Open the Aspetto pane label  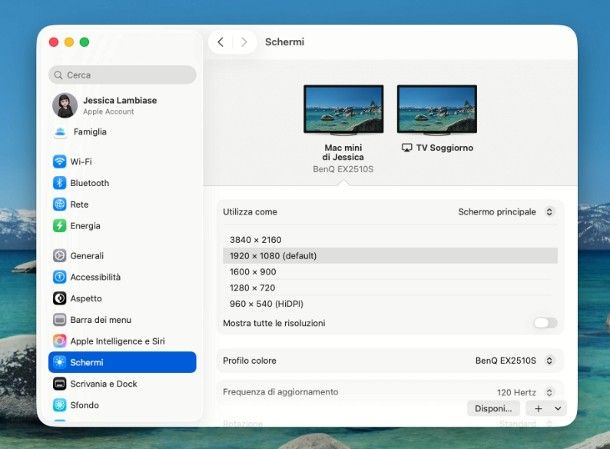coord(86,298)
